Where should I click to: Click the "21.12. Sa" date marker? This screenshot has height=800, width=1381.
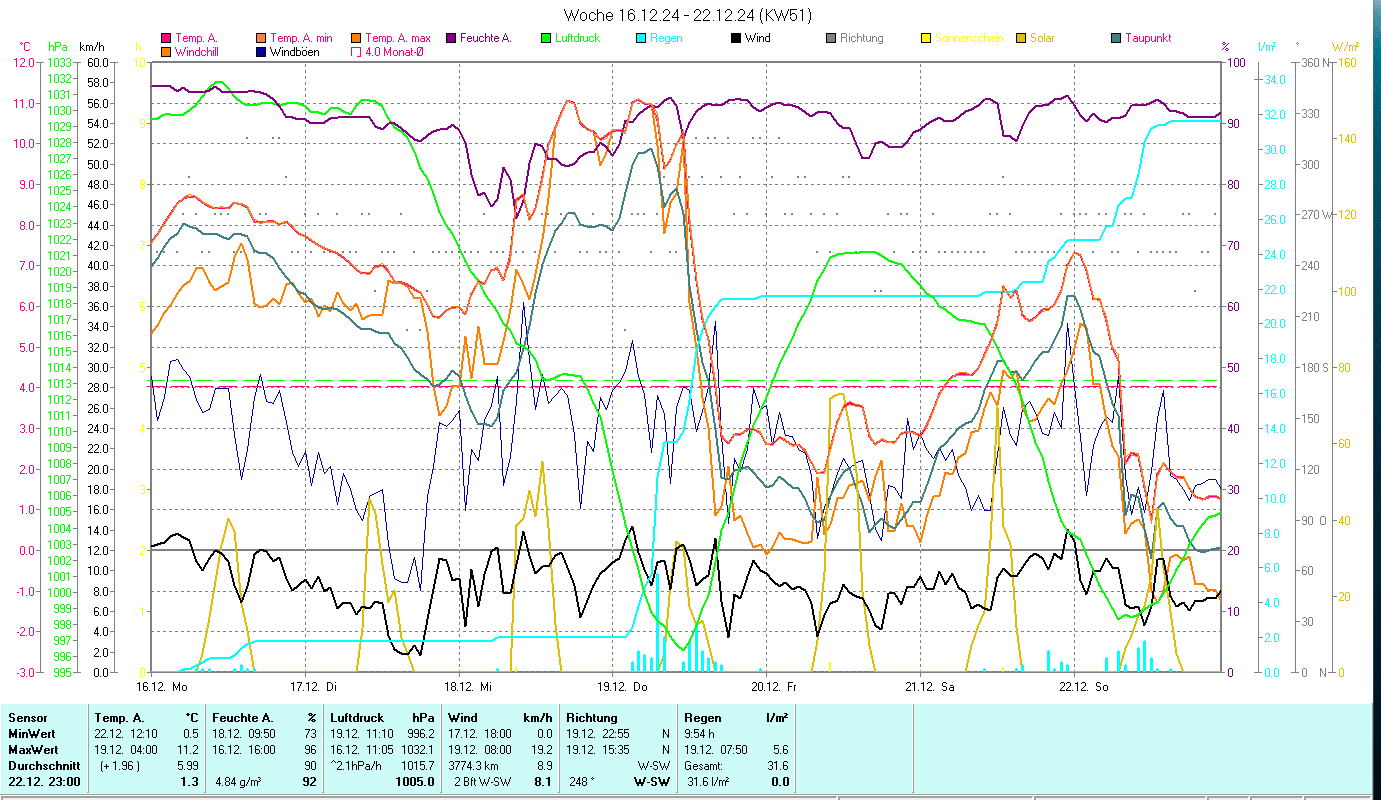click(929, 687)
